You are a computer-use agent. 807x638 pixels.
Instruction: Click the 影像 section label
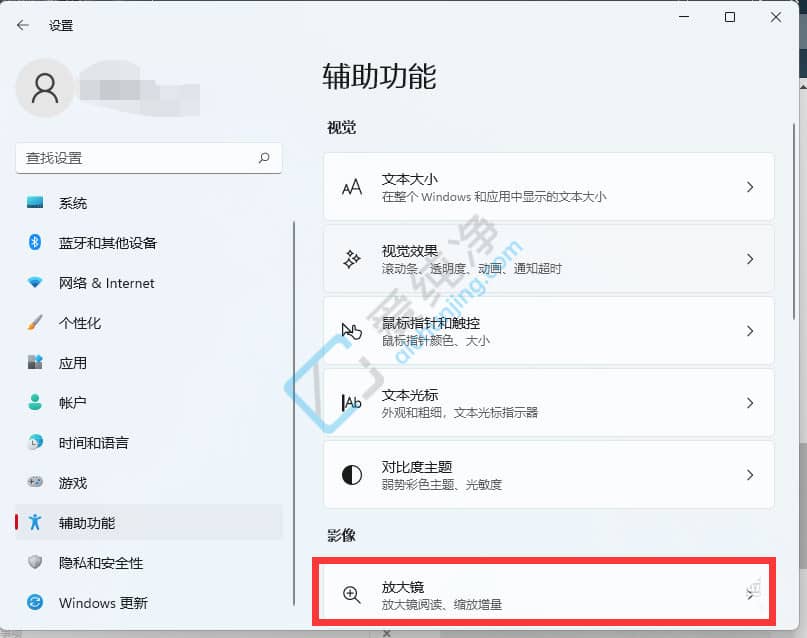pyautogui.click(x=342, y=536)
